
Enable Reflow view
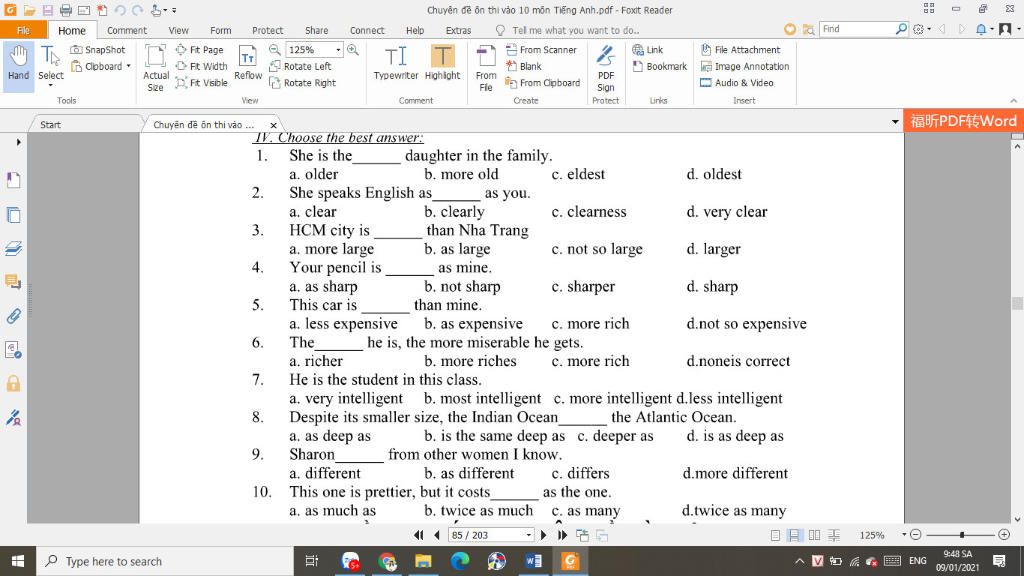point(248,63)
